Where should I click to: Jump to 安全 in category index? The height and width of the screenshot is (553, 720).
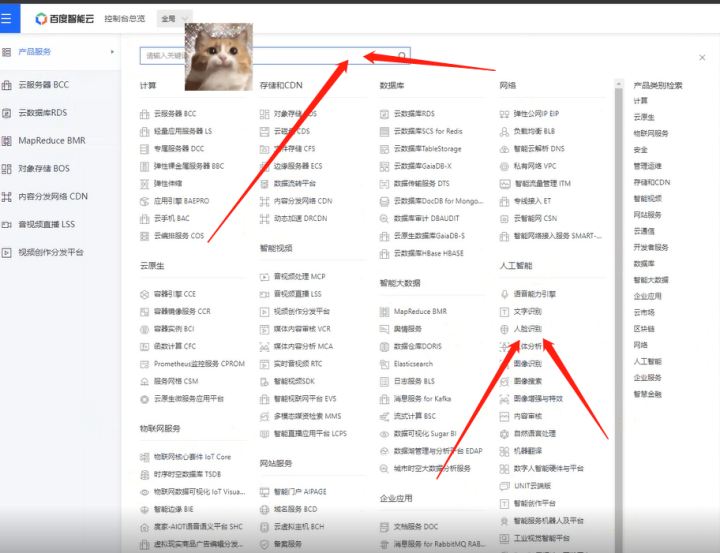(x=641, y=150)
